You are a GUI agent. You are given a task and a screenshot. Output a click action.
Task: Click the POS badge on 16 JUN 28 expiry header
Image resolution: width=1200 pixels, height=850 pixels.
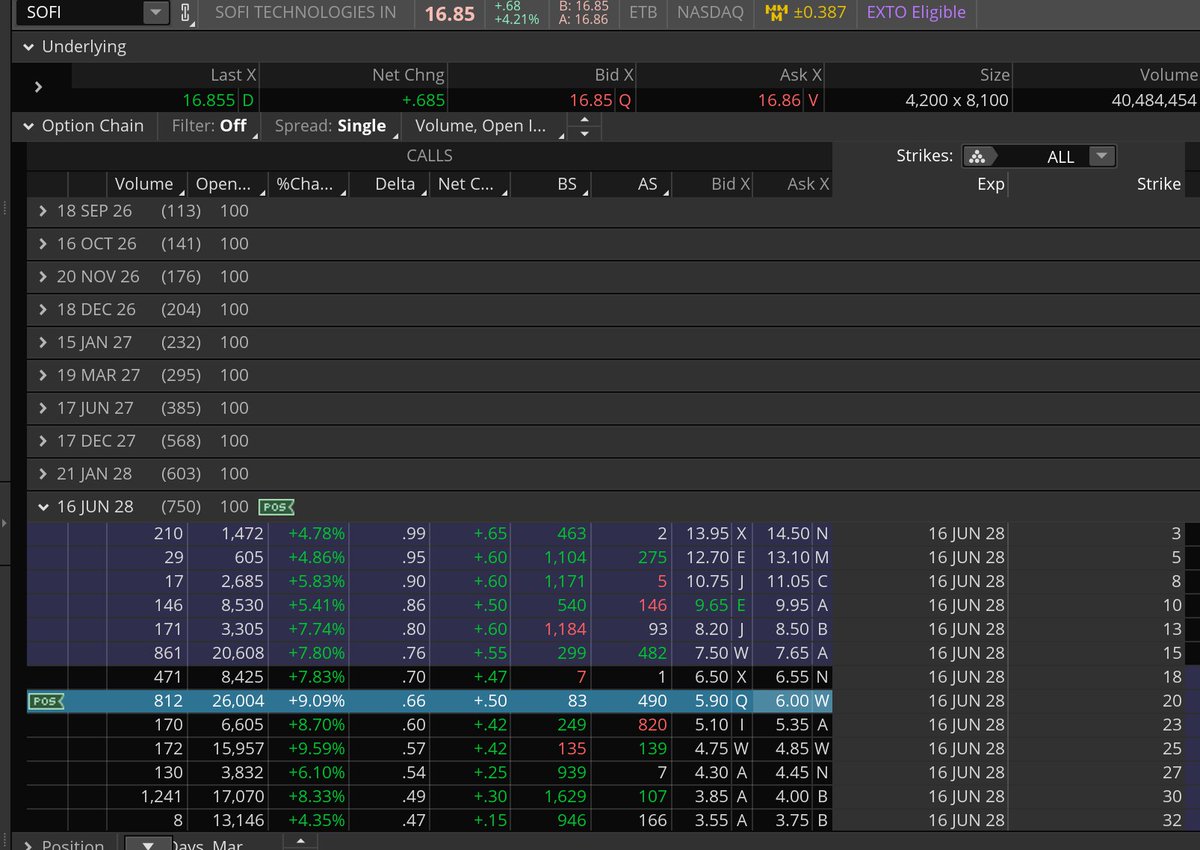[276, 507]
